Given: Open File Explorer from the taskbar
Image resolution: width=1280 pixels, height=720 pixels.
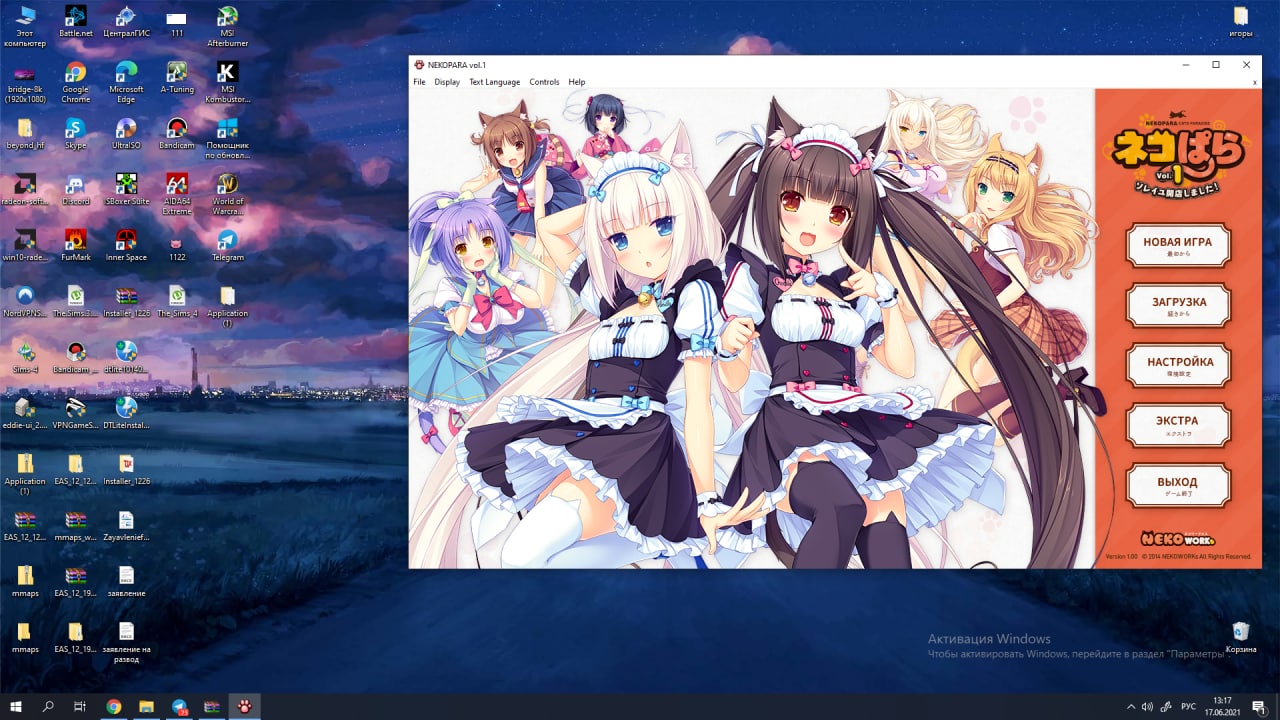Looking at the screenshot, I should coord(146,706).
